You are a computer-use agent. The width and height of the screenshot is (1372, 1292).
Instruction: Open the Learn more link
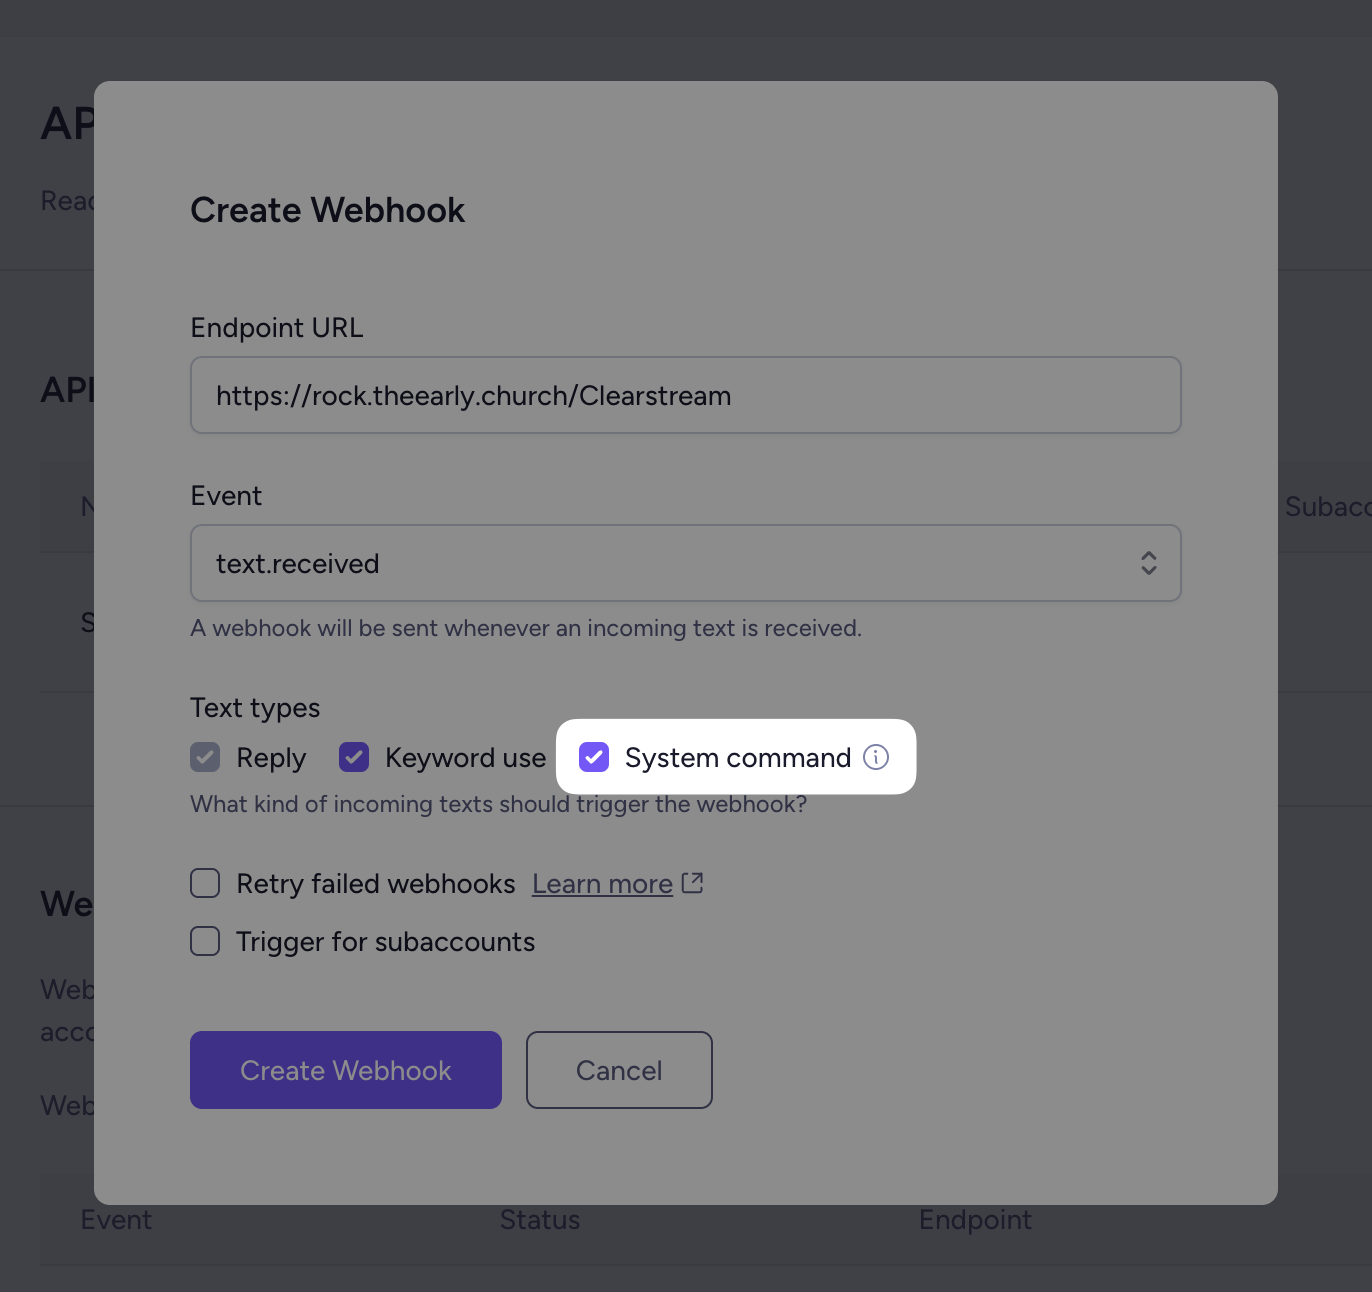(x=602, y=884)
